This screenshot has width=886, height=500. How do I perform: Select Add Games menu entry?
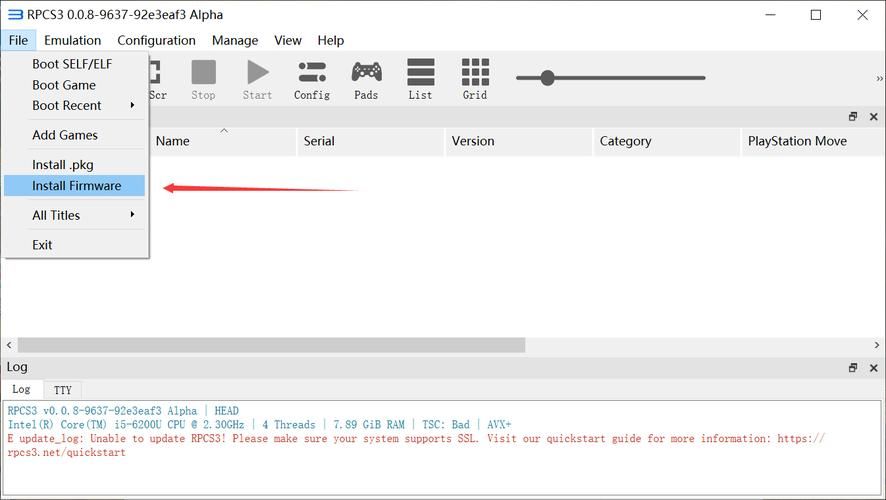tap(74, 135)
